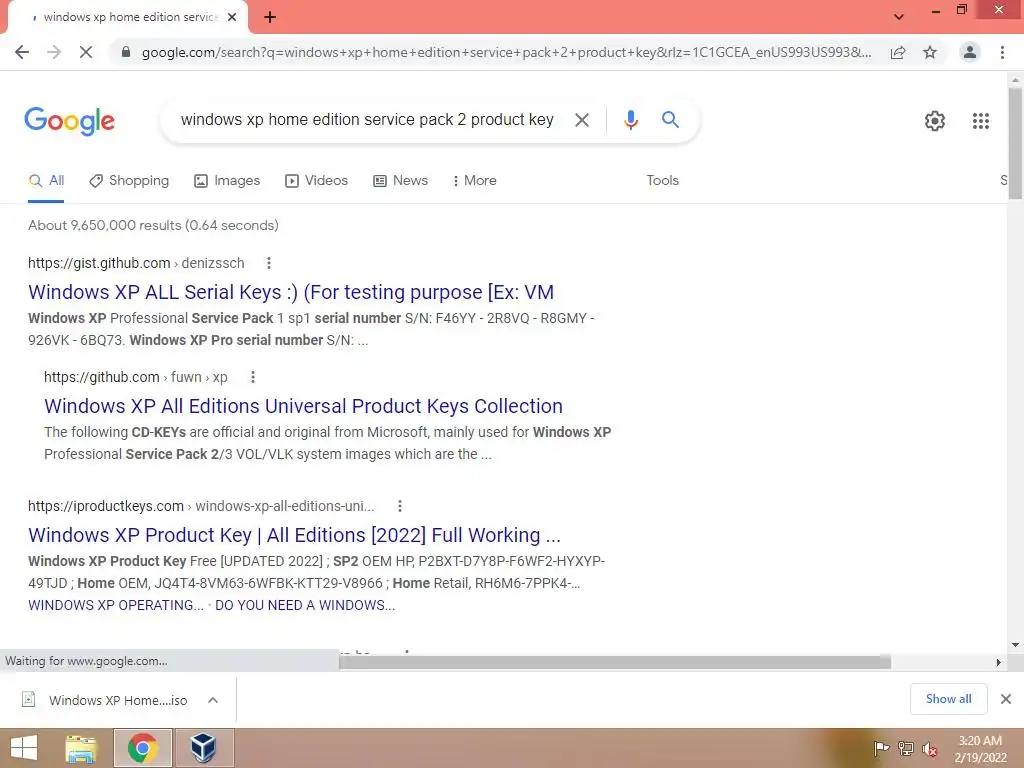Open search Tools options
This screenshot has width=1024, height=768.
662,180
